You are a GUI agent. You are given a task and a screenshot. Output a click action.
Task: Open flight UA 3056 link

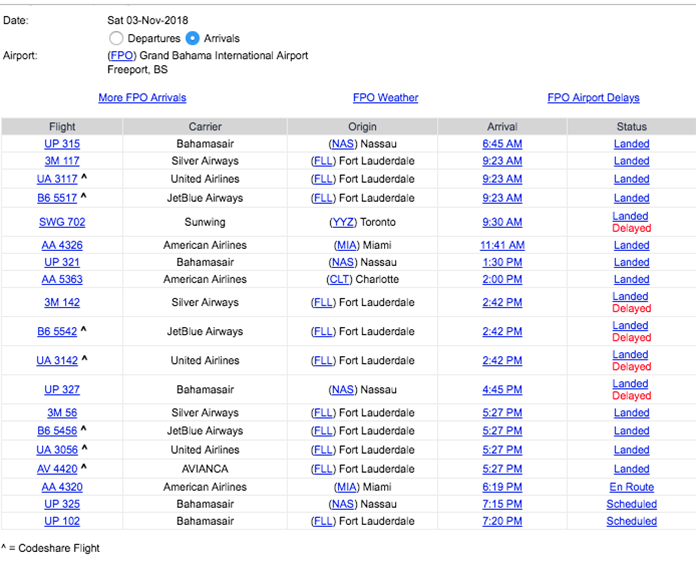57,450
